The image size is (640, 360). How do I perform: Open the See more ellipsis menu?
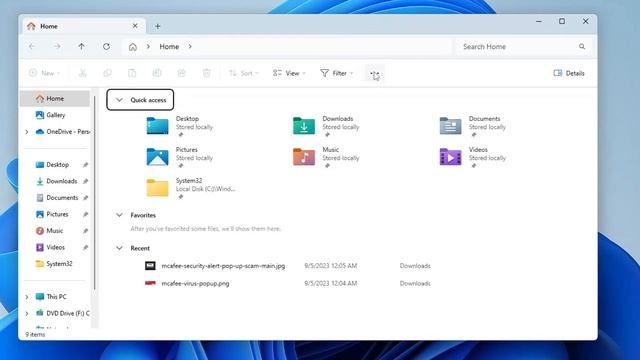(374, 73)
